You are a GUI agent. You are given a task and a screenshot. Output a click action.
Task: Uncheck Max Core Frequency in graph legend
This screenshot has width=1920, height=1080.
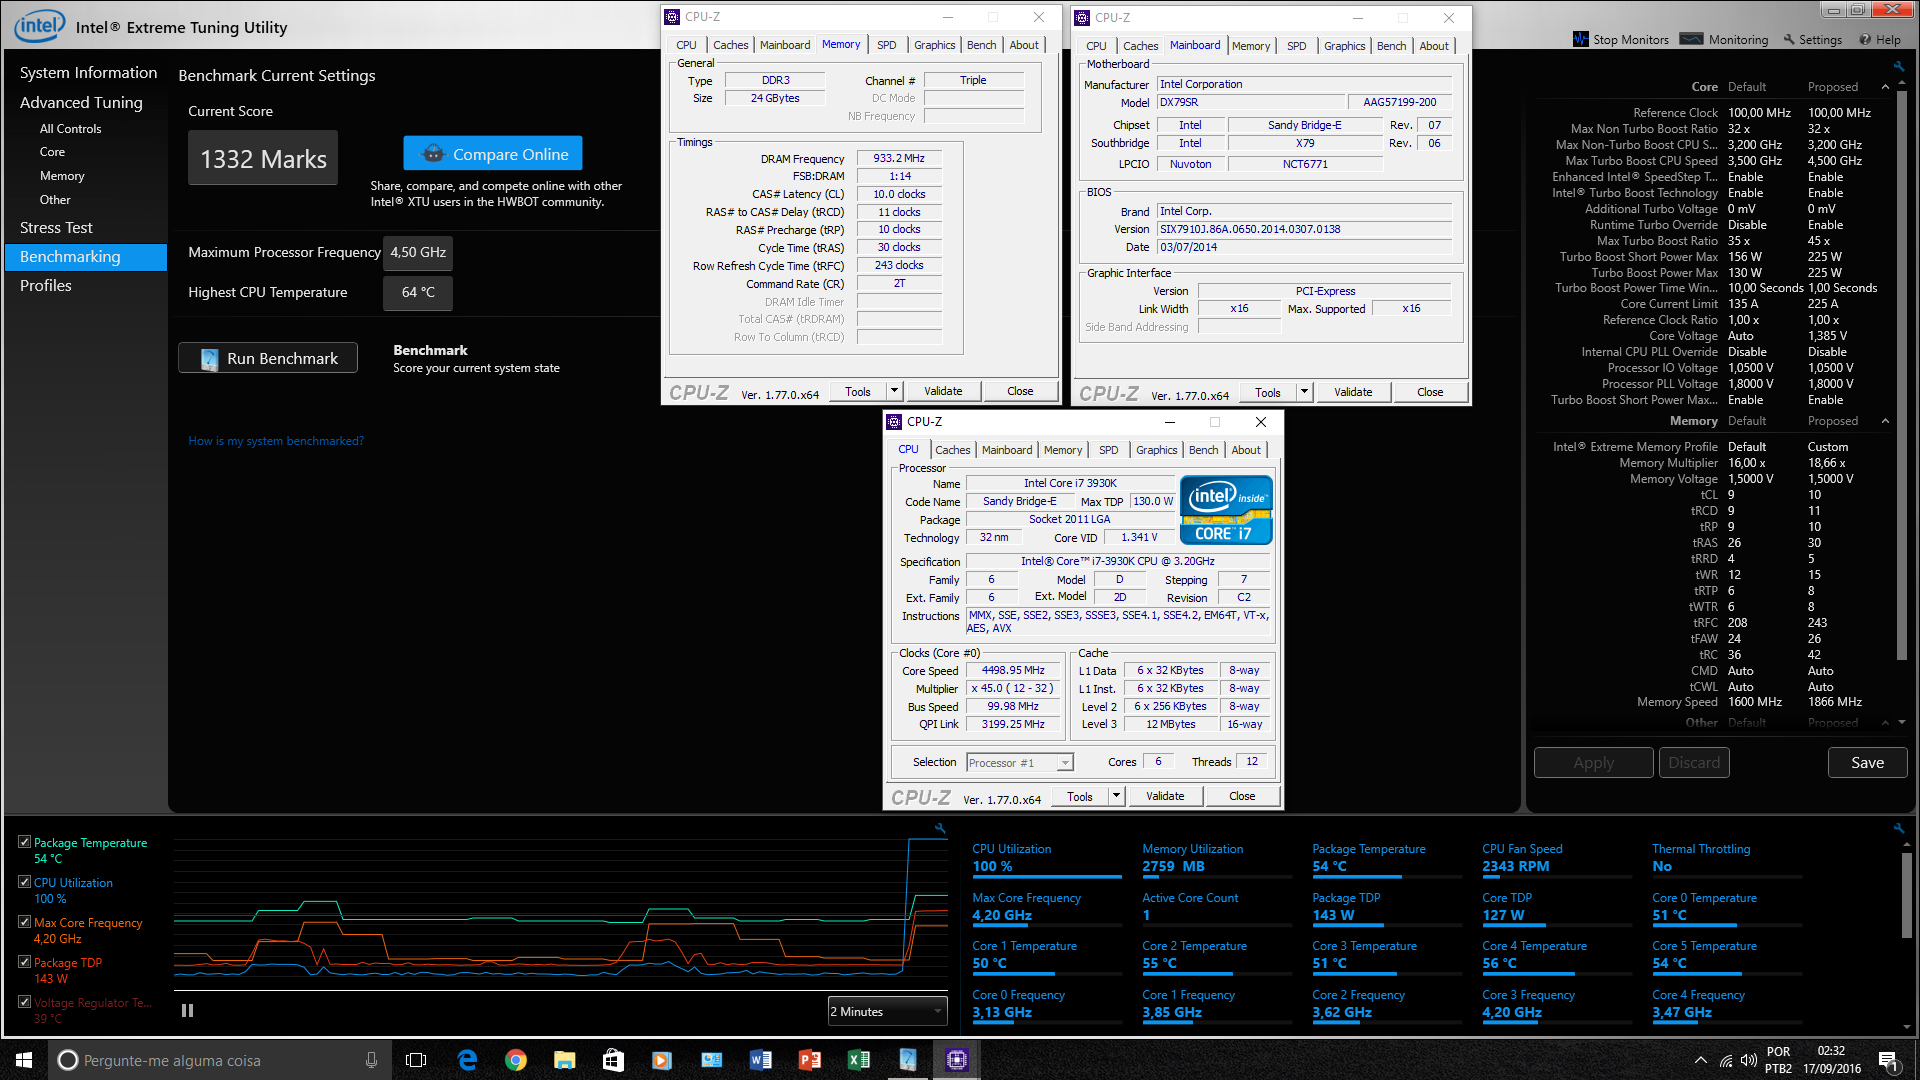click(24, 922)
